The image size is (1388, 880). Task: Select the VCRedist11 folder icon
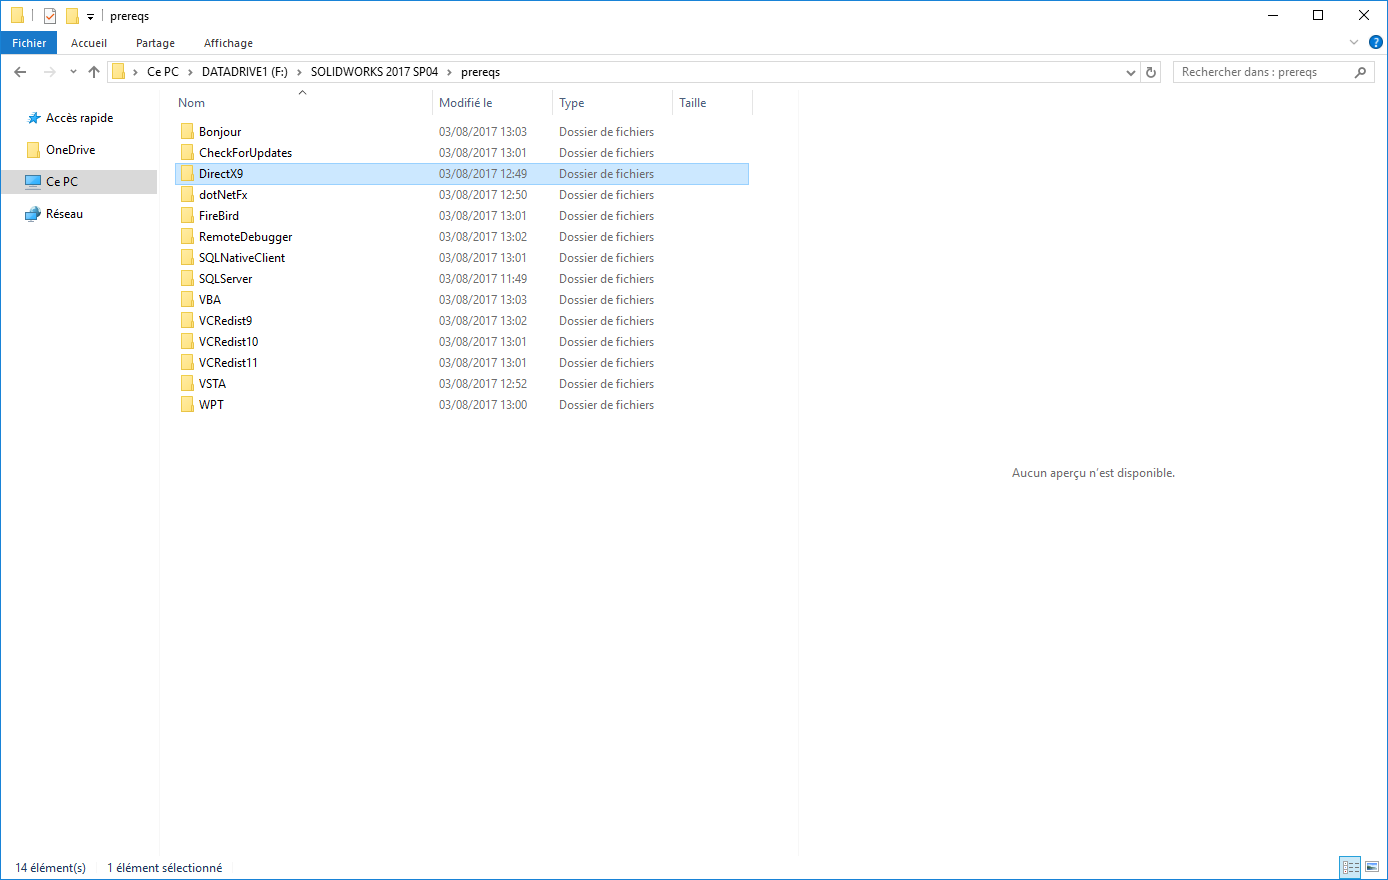(187, 363)
